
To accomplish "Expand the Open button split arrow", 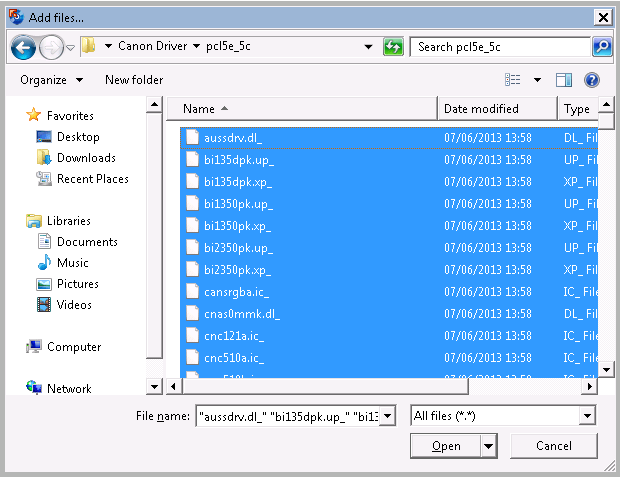I will 488,446.
